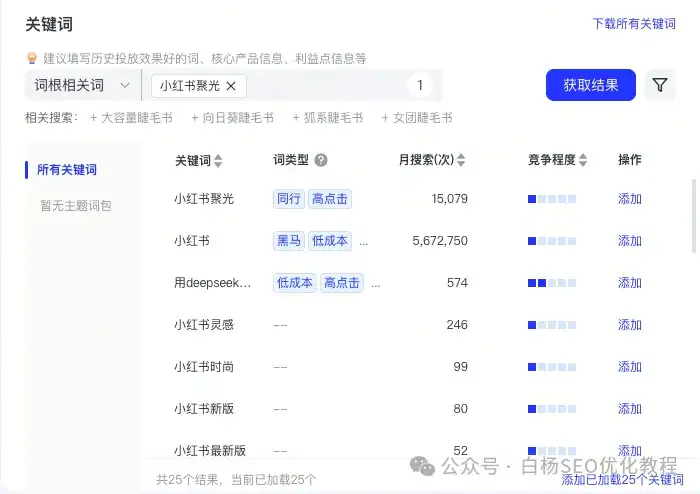The height and width of the screenshot is (494, 700).
Task: Click monthly search value 15,079
Action: 450,199
